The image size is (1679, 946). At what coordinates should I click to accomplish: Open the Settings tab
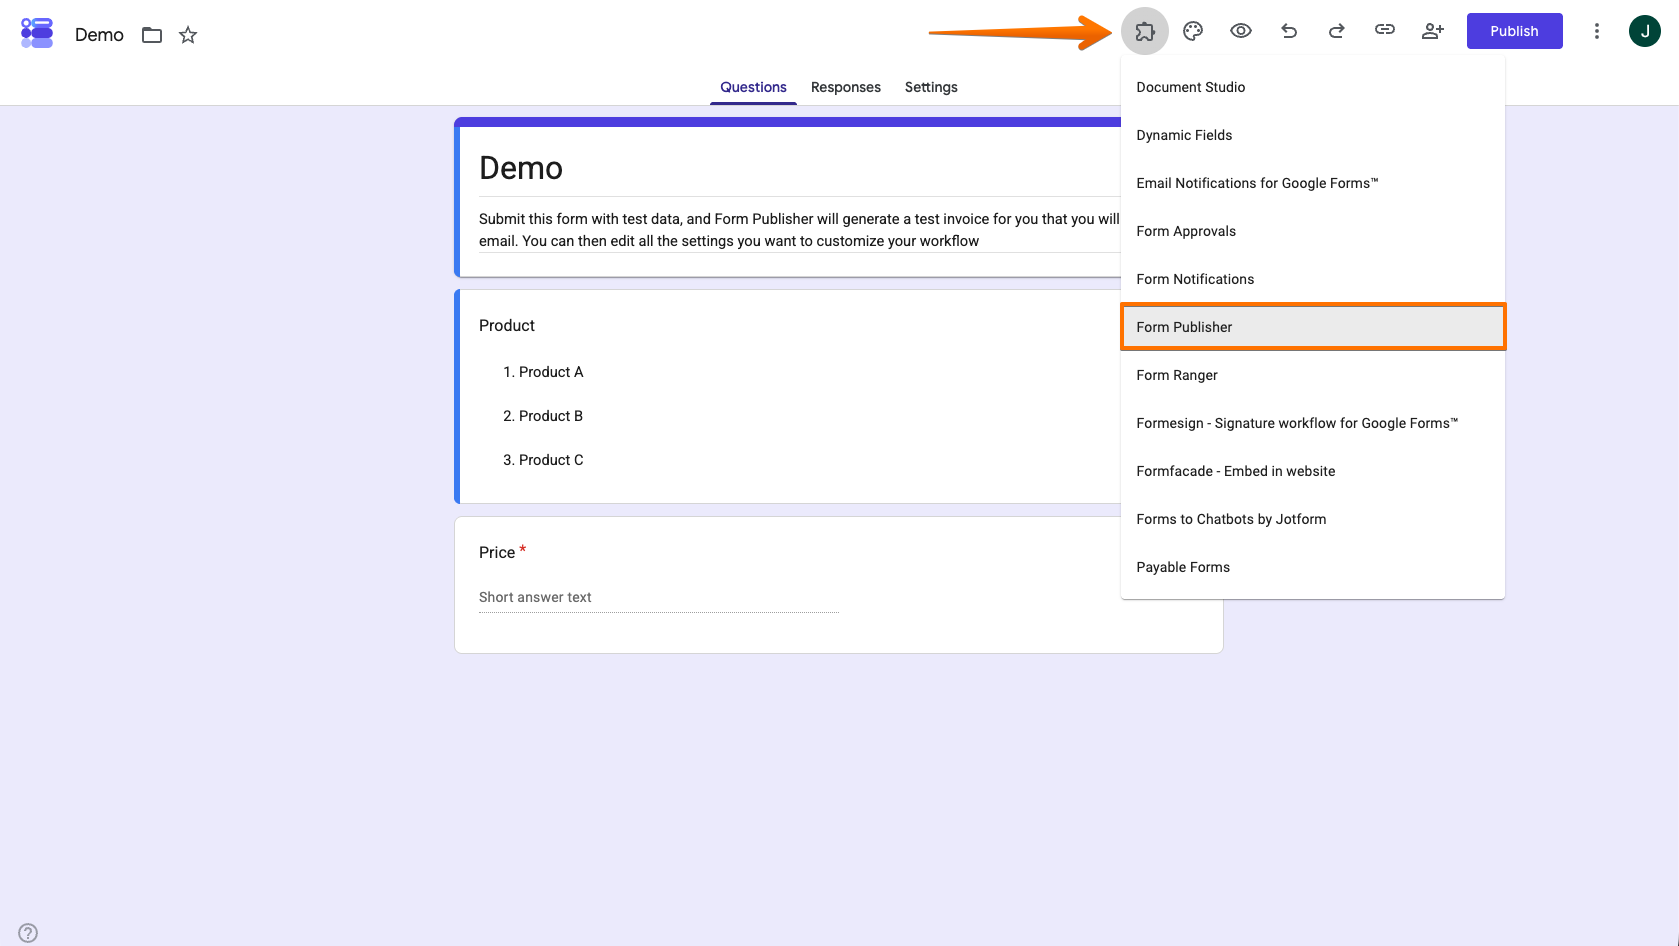931,87
